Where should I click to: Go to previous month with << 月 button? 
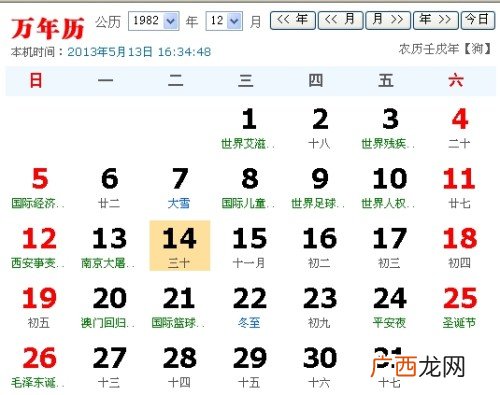[340, 20]
